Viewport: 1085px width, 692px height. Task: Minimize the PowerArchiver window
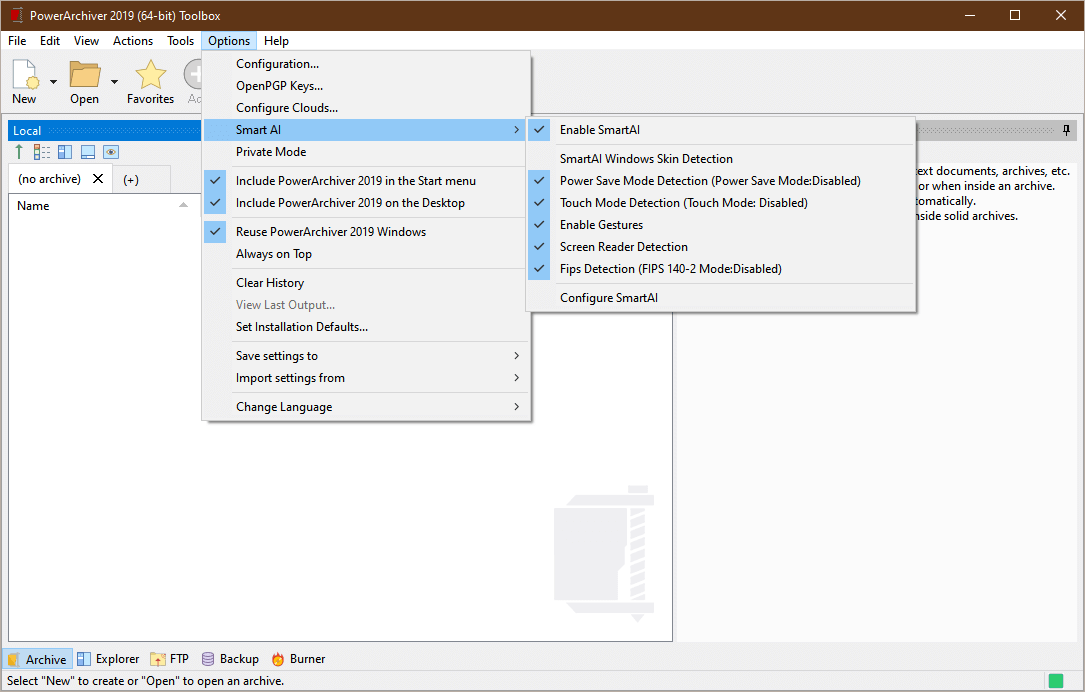point(970,15)
